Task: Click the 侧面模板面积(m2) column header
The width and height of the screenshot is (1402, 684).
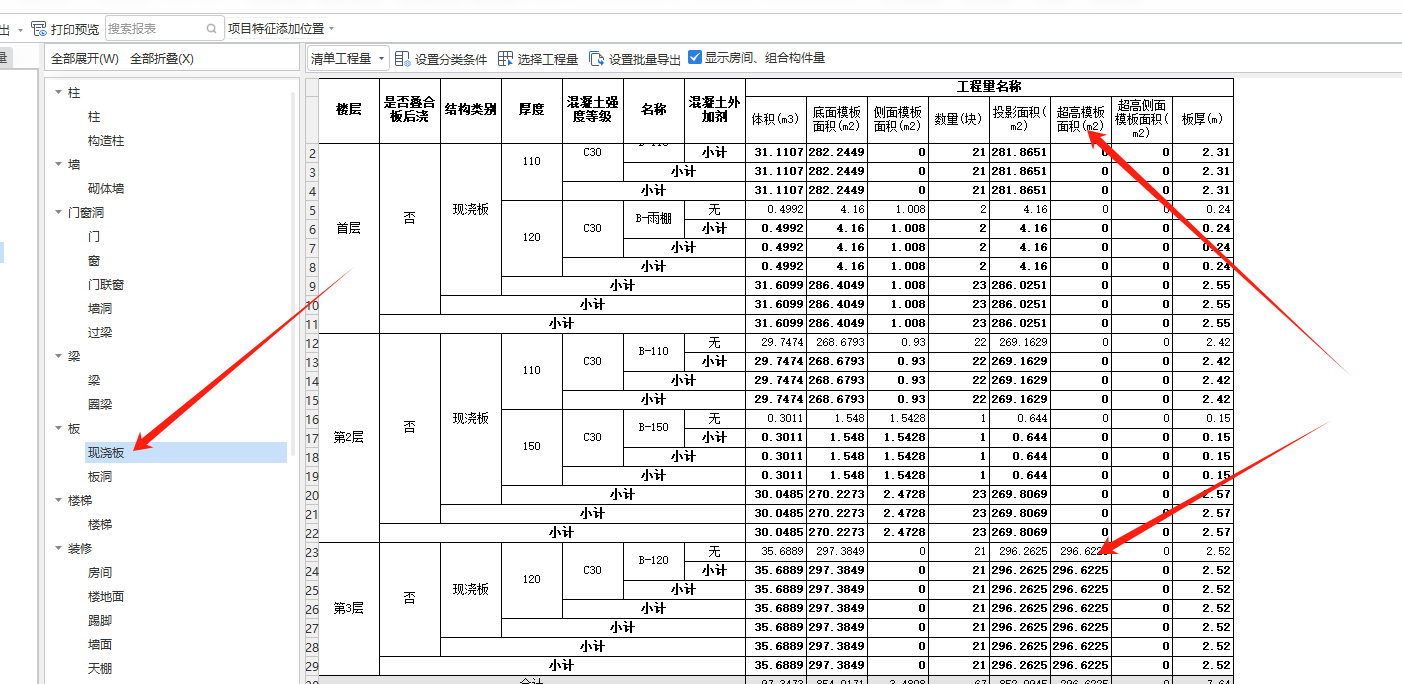Action: click(898, 120)
